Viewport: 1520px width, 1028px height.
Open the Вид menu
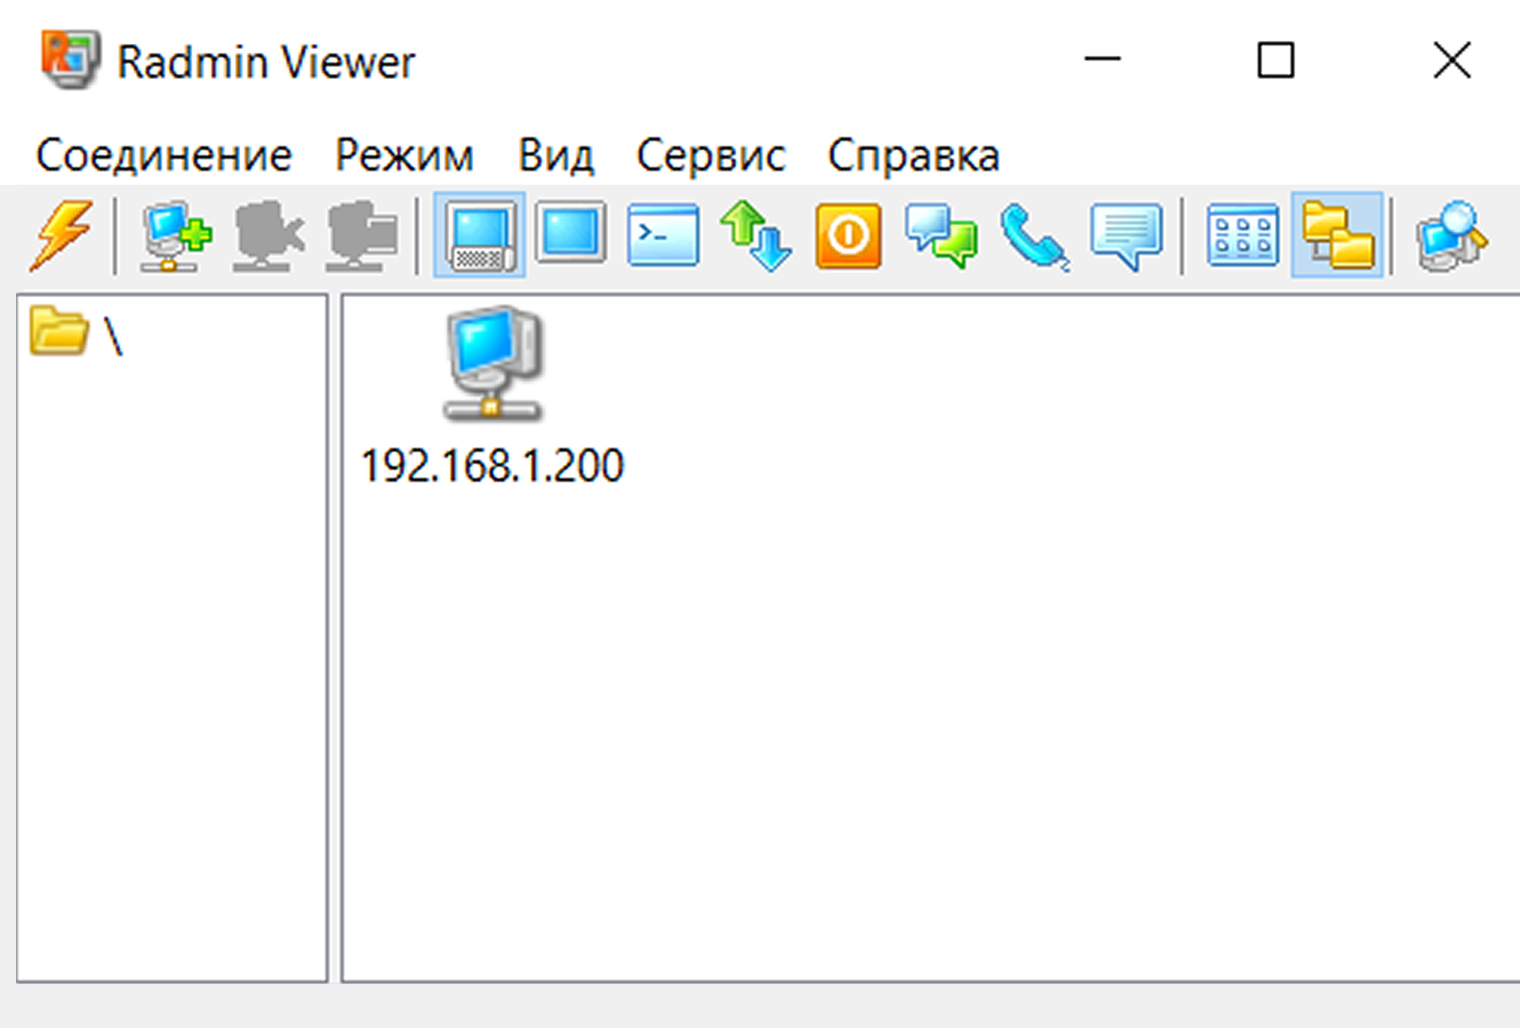[x=556, y=156]
